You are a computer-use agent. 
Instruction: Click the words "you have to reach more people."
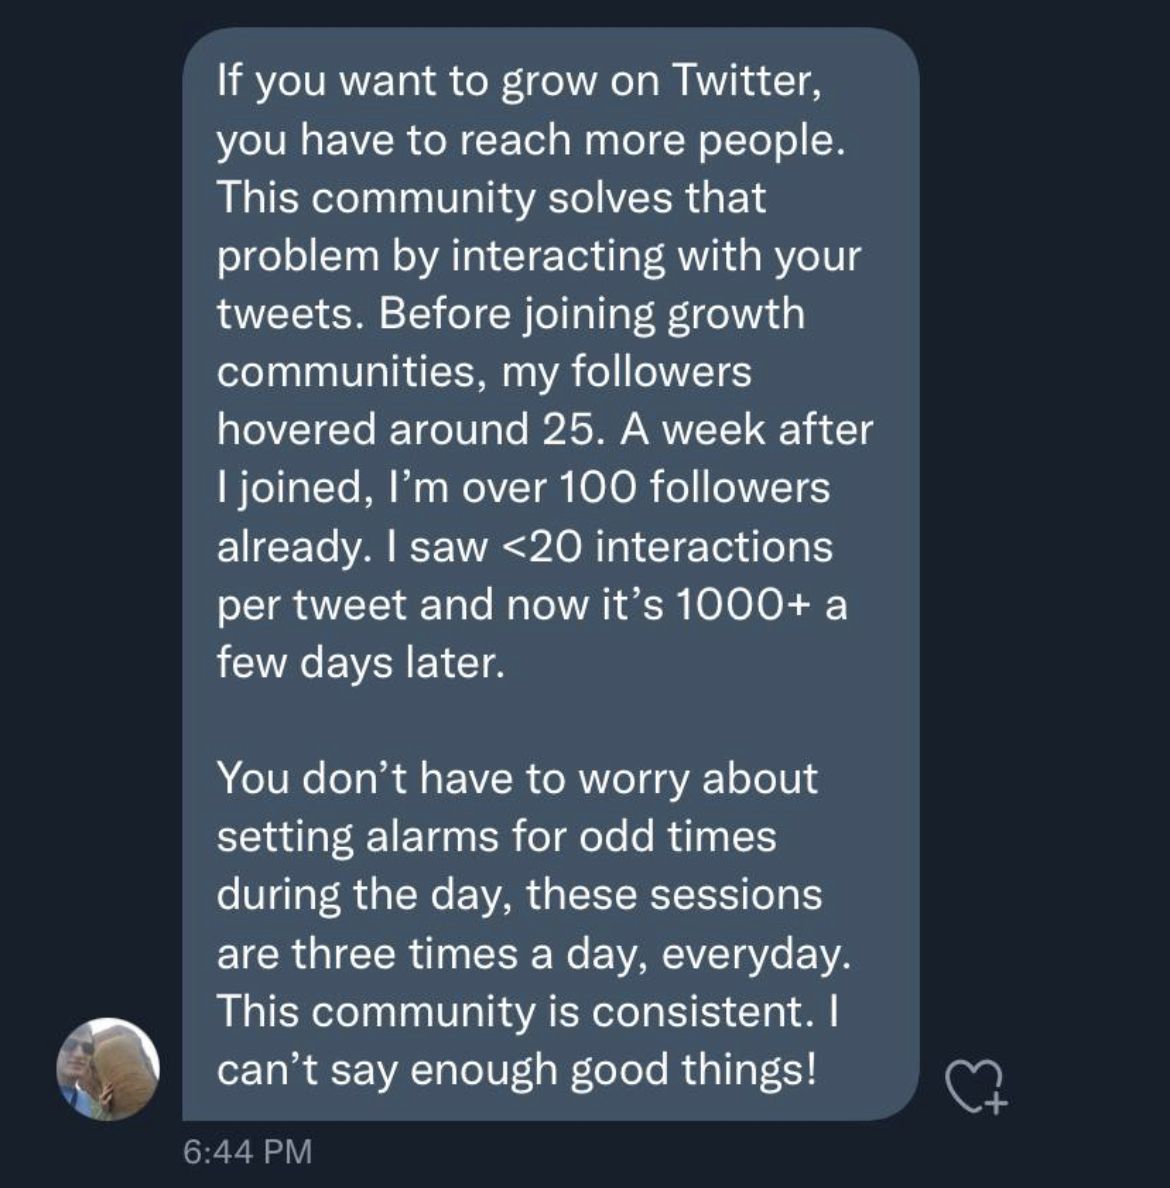pyautogui.click(x=531, y=140)
